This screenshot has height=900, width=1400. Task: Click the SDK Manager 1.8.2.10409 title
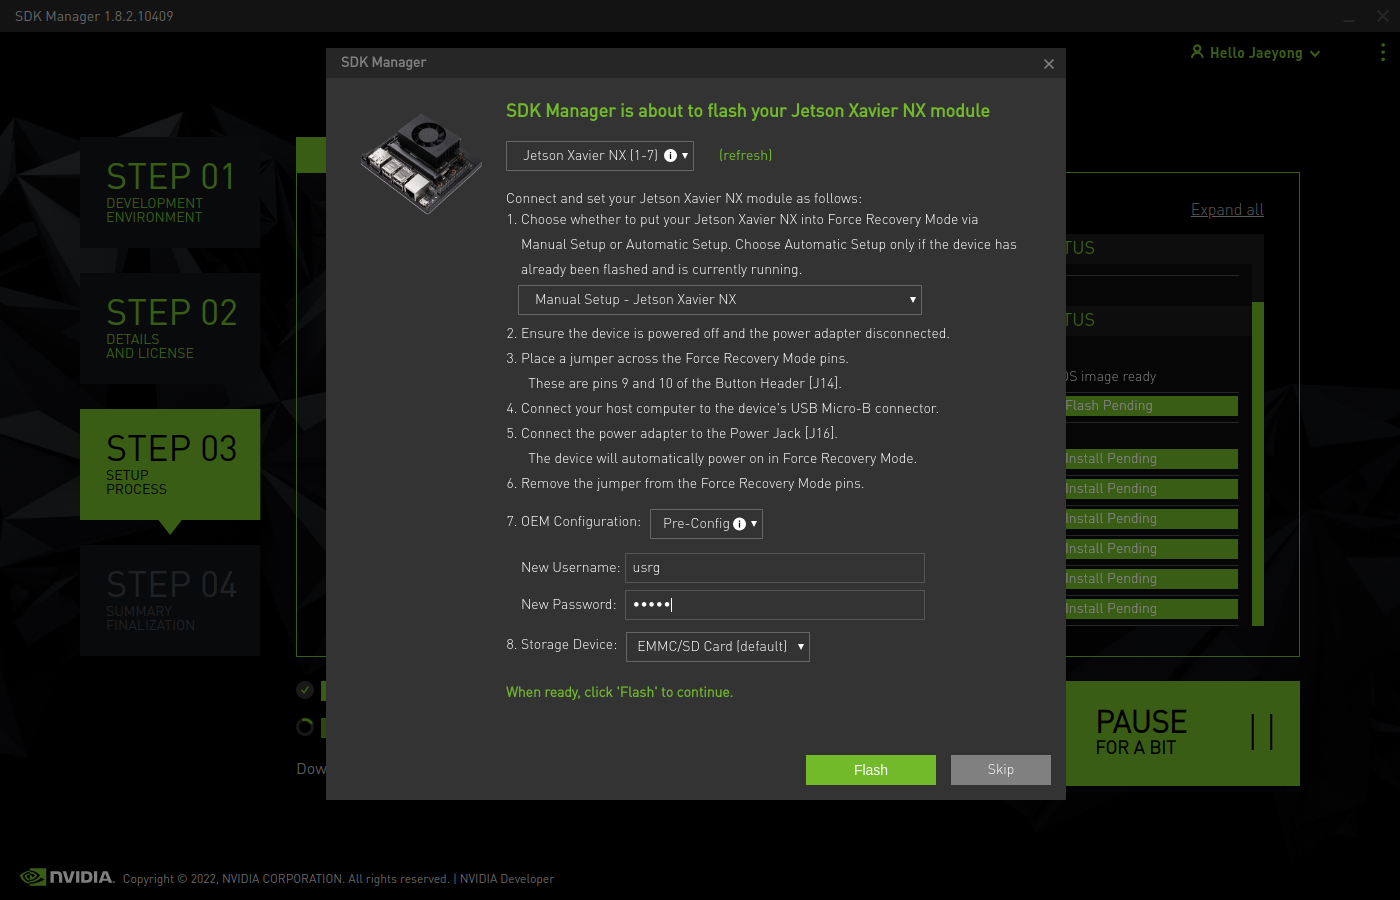pyautogui.click(x=94, y=16)
